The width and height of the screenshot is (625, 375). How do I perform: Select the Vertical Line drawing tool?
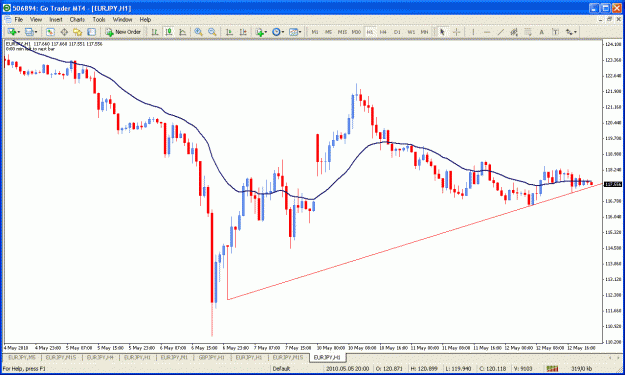coord(473,32)
